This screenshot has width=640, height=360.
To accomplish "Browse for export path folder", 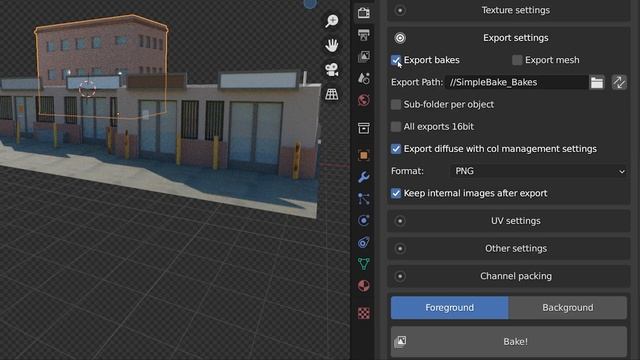I will coord(597,82).
